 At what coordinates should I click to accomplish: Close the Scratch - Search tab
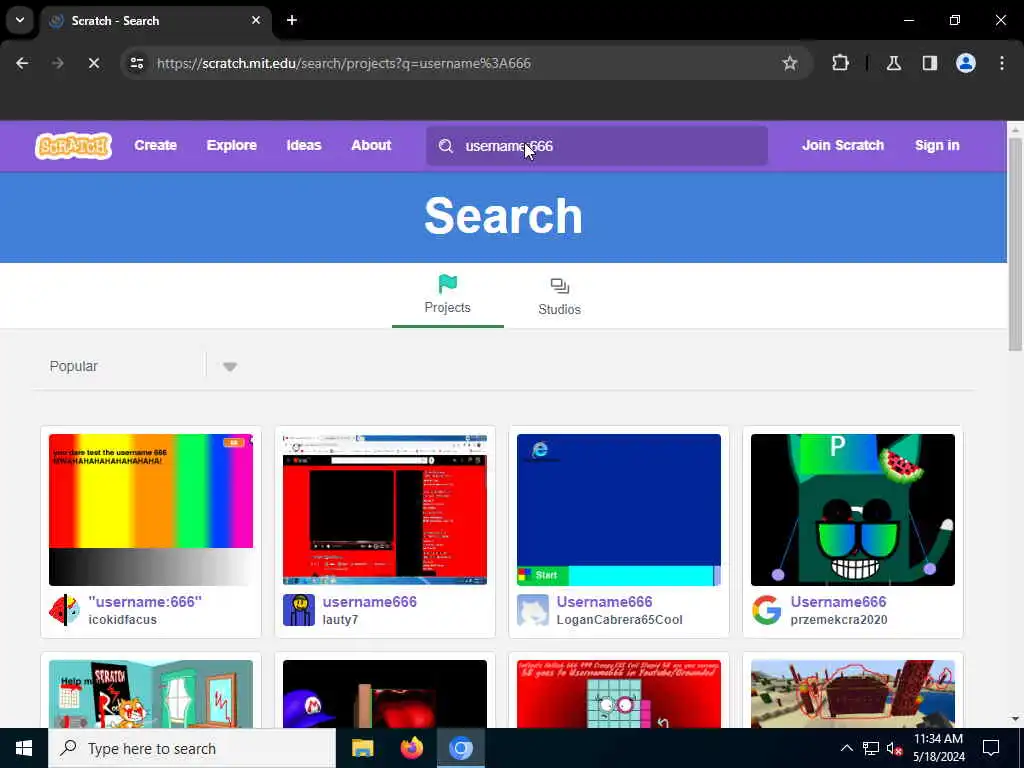tap(256, 20)
